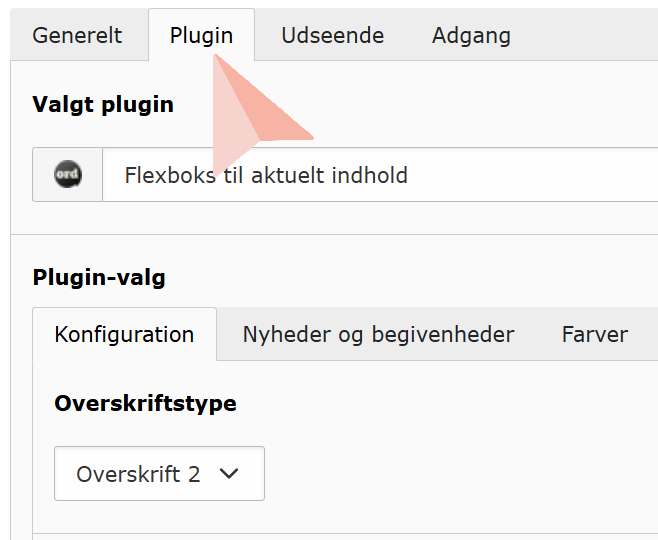Click the empty tab bar right of Adgang
Viewport: 658px width, 540px height.
pos(590,36)
